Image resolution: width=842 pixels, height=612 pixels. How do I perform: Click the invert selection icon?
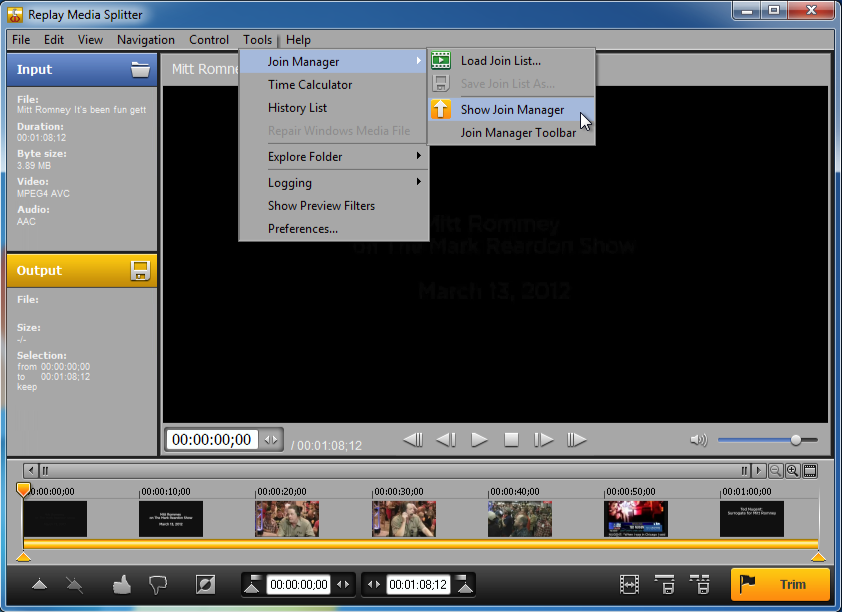pyautogui.click(x=205, y=584)
